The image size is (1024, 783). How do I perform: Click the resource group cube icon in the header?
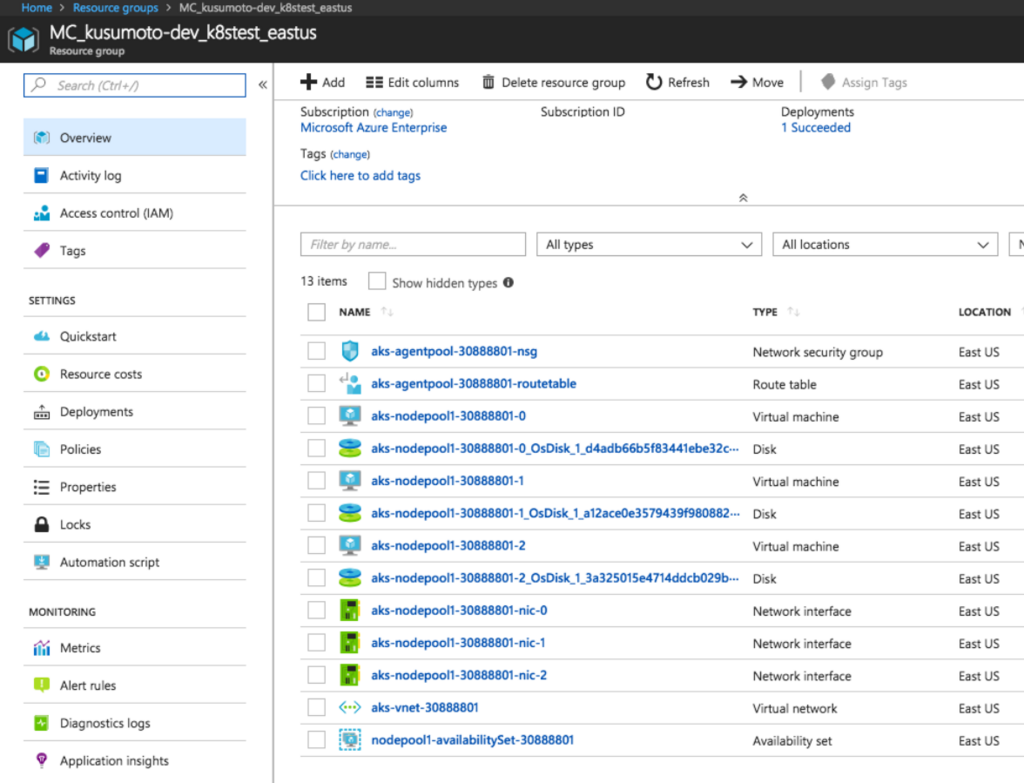coord(24,39)
